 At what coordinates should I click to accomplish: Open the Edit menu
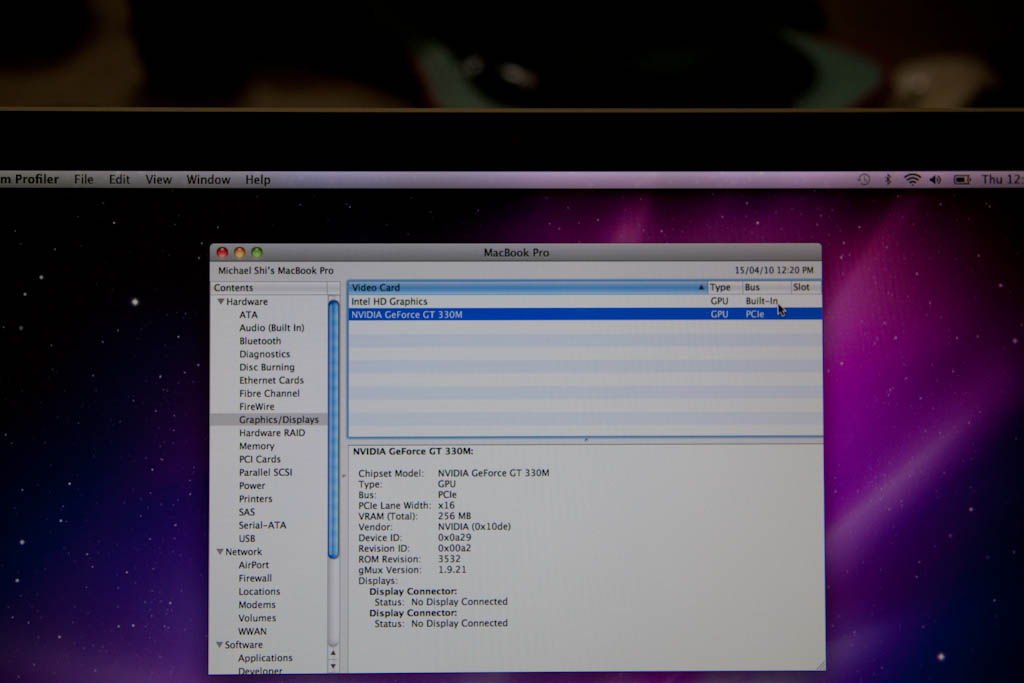119,180
